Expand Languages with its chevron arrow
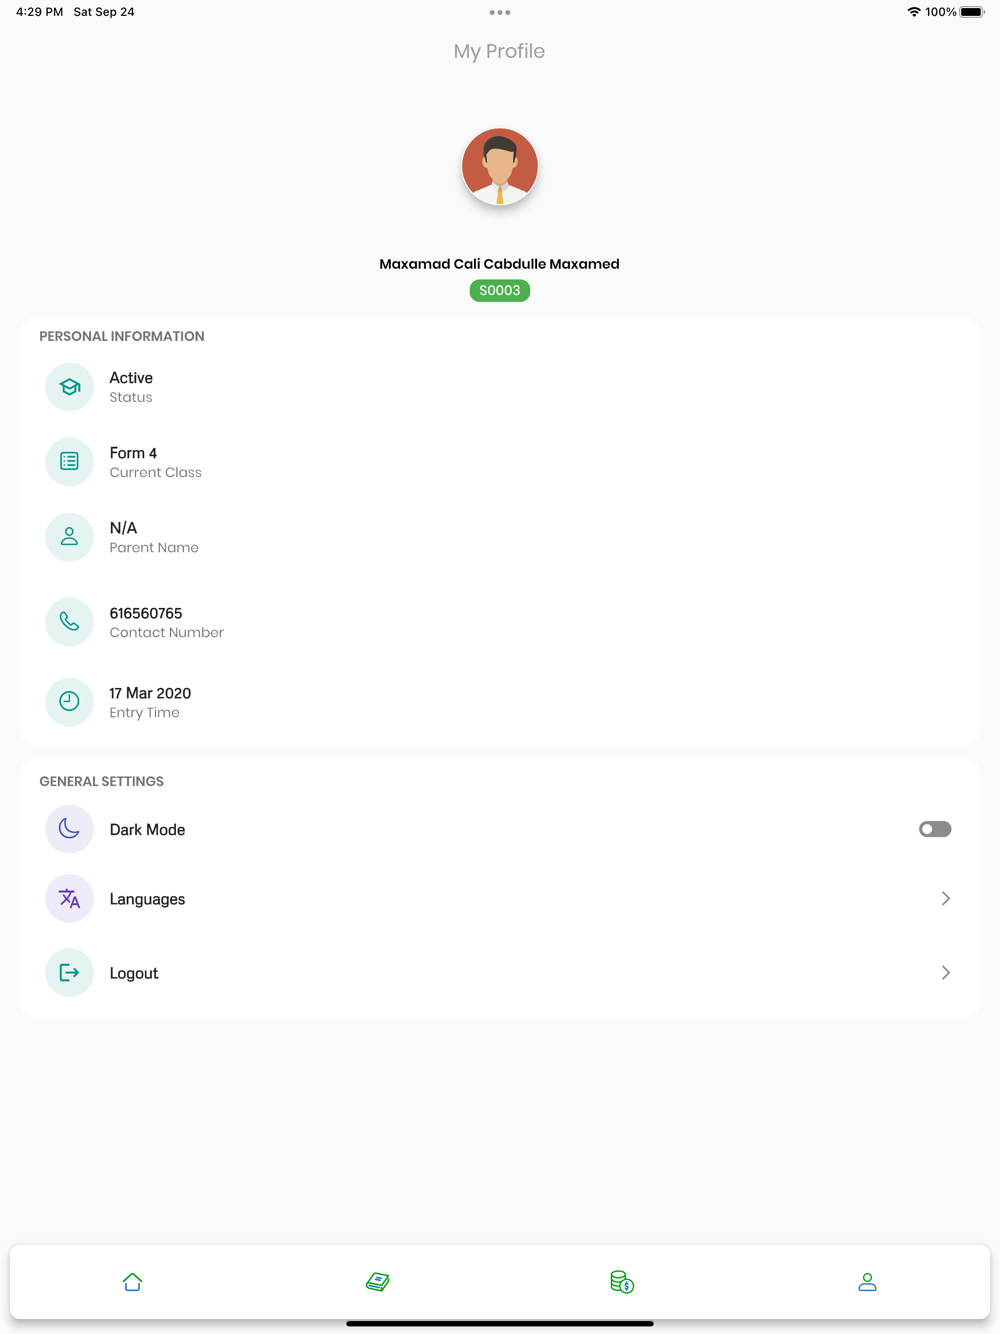This screenshot has width=1000, height=1334. 945,899
